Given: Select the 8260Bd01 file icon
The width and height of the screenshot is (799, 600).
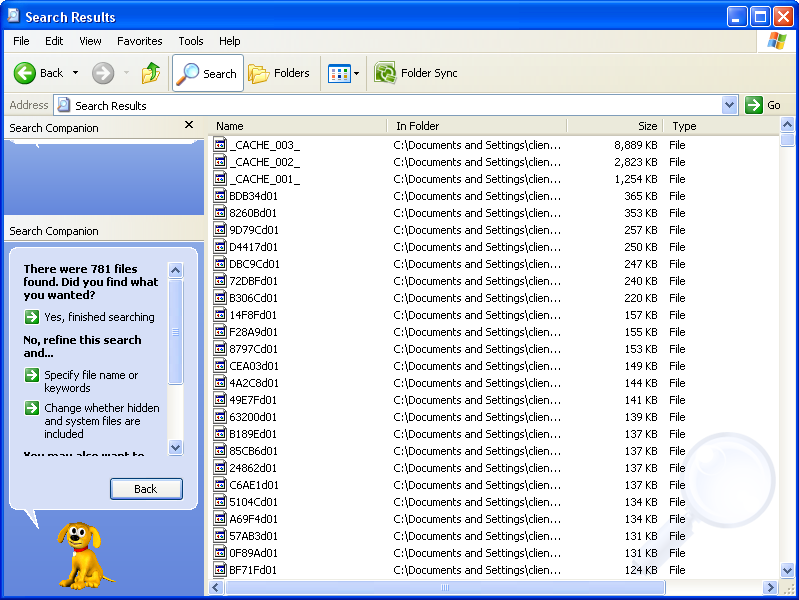Looking at the screenshot, I should [x=220, y=213].
